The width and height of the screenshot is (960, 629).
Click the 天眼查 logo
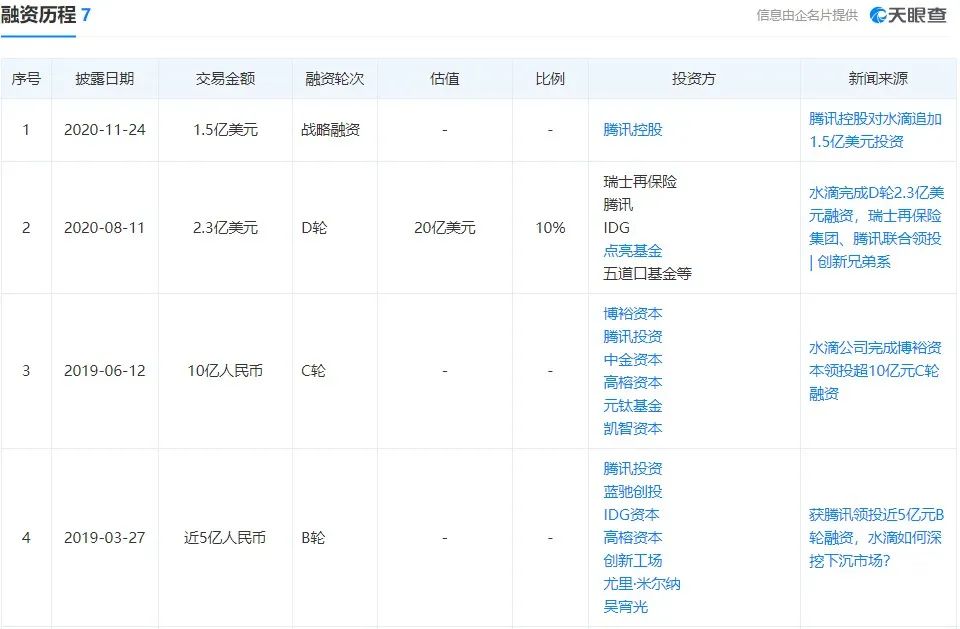coord(909,15)
